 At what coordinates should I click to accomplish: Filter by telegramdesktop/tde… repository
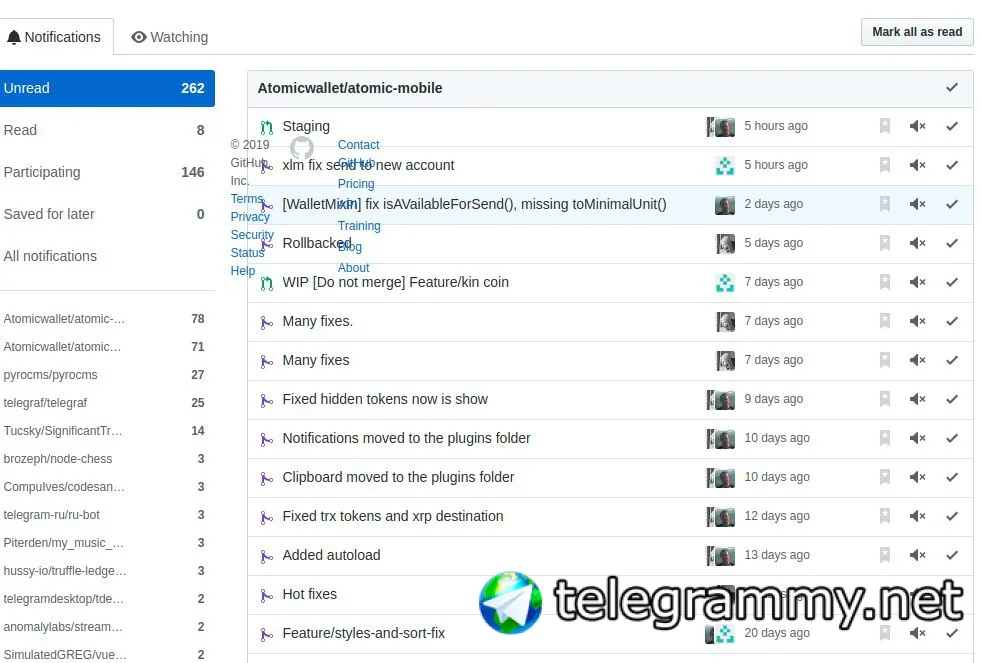pyautogui.click(x=105, y=599)
